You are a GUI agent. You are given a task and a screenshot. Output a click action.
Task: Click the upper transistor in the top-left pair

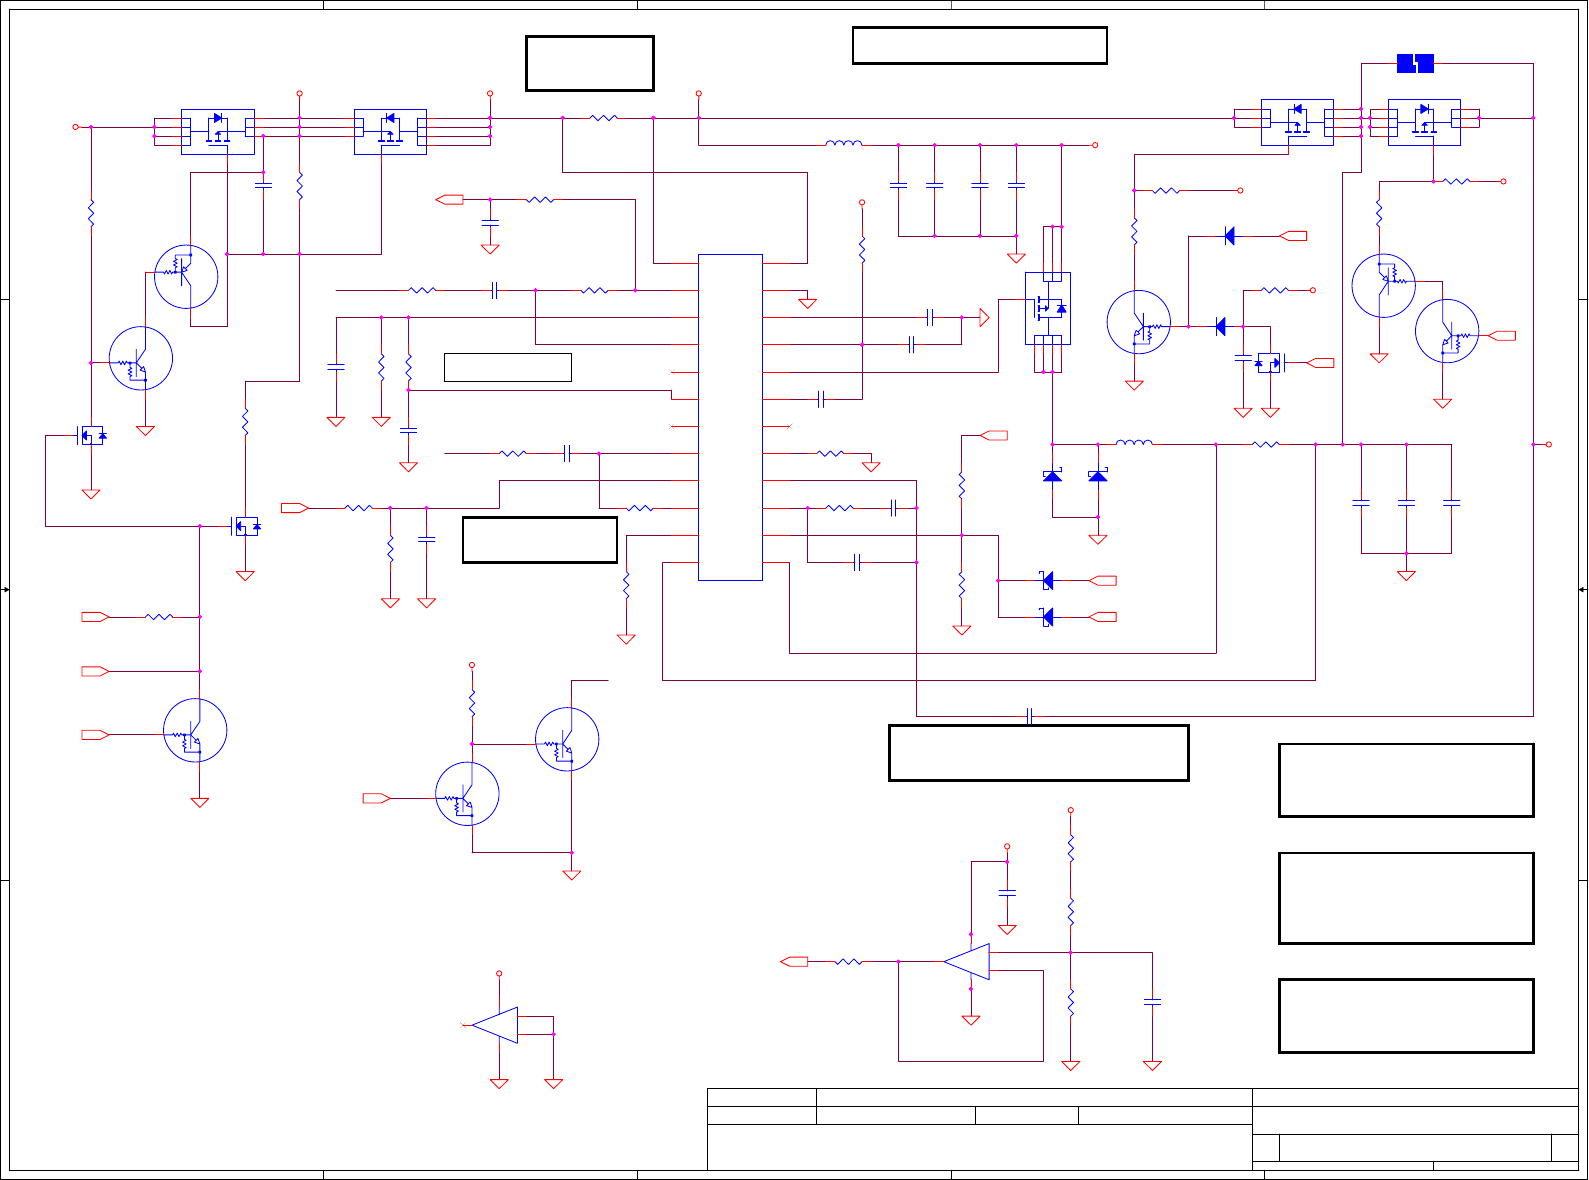coord(186,277)
